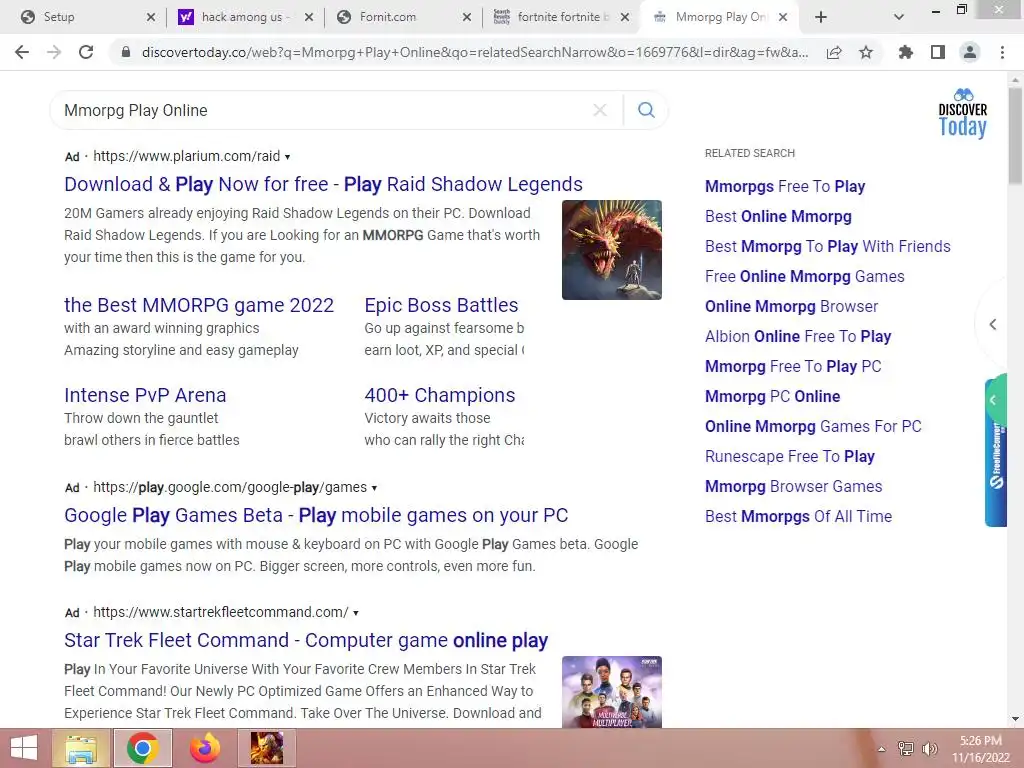Open Runescape Free To Play search
Screen dimensions: 1024x768
point(790,456)
